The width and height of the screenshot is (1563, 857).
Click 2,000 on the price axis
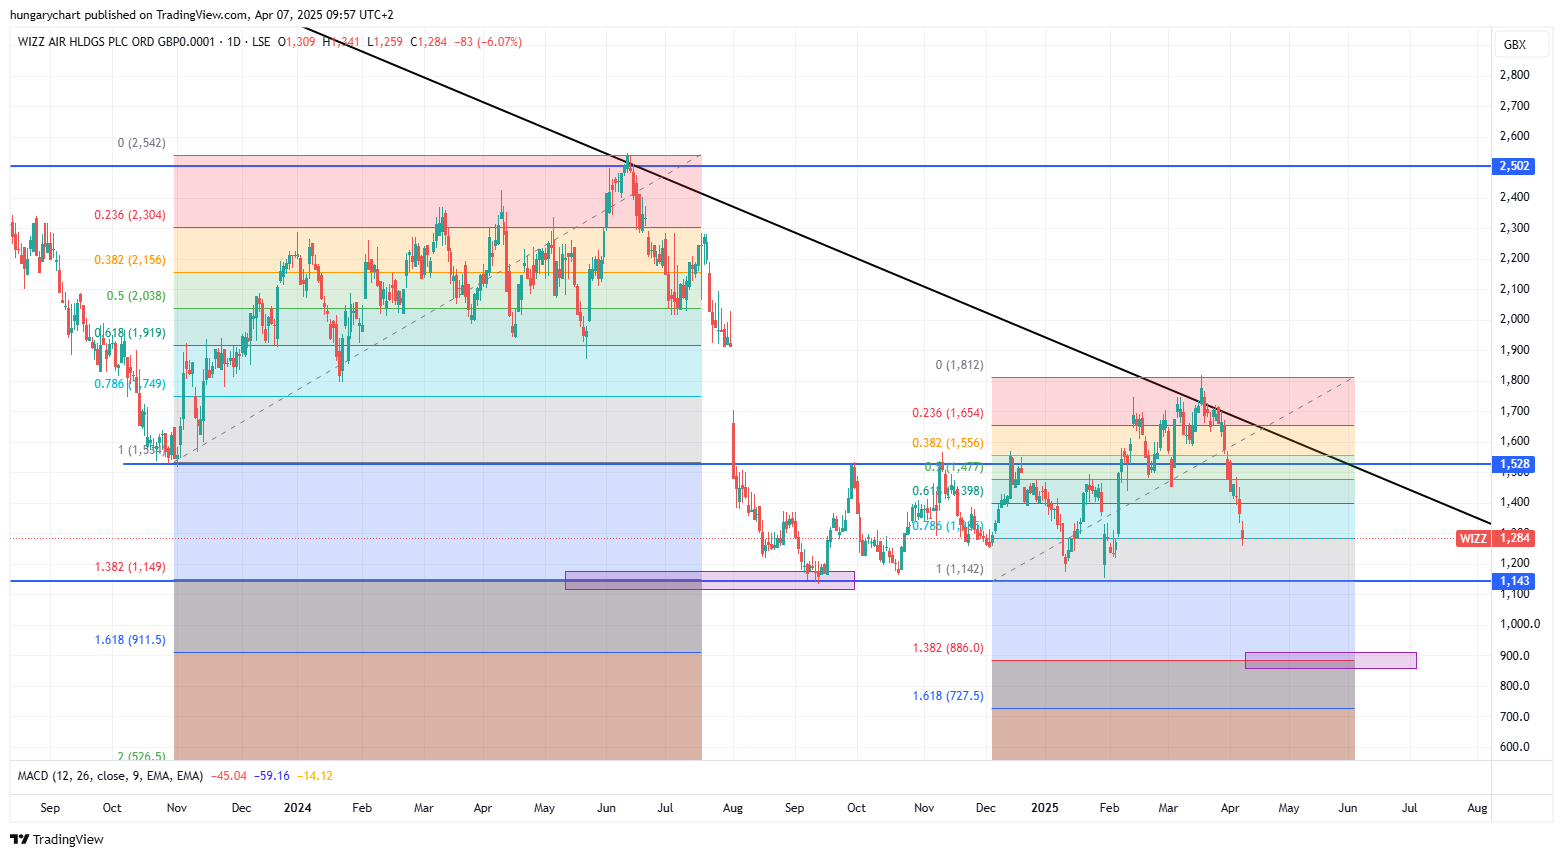click(x=1514, y=319)
